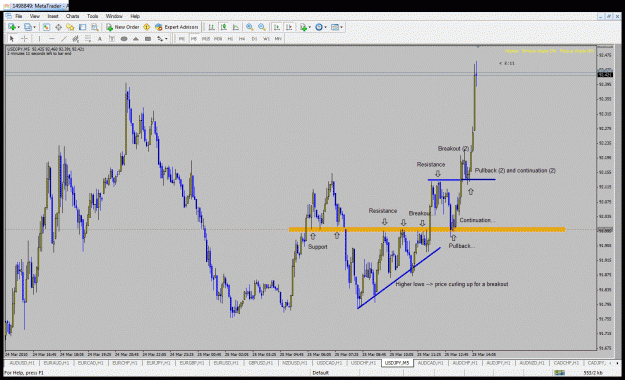The height and width of the screenshot is (380, 625).
Task: Switch timeframe to H1
Action: tap(230, 39)
